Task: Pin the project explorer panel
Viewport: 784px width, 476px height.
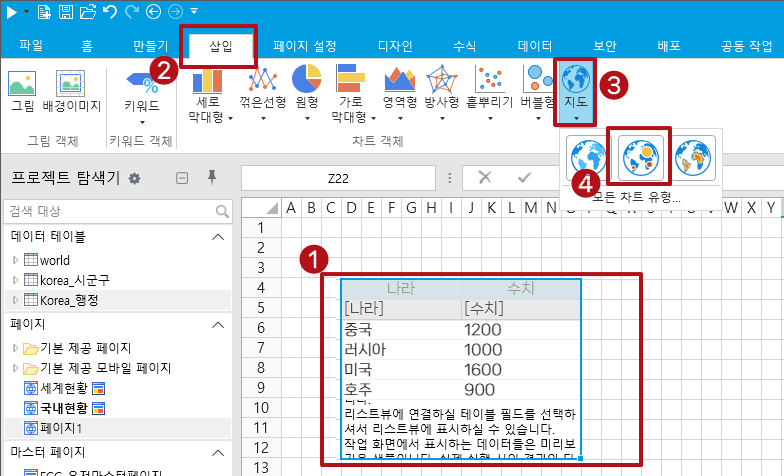Action: pyautogui.click(x=211, y=177)
